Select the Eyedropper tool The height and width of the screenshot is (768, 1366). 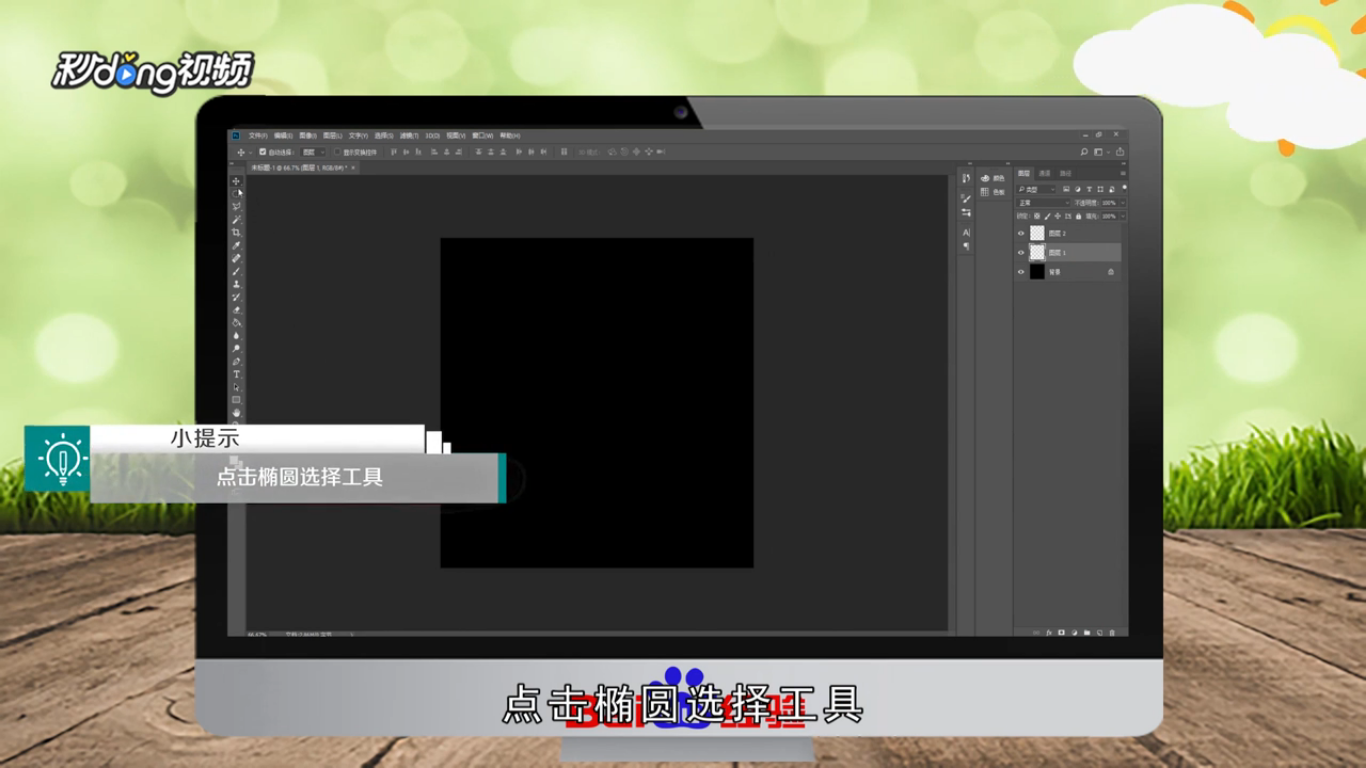236,245
